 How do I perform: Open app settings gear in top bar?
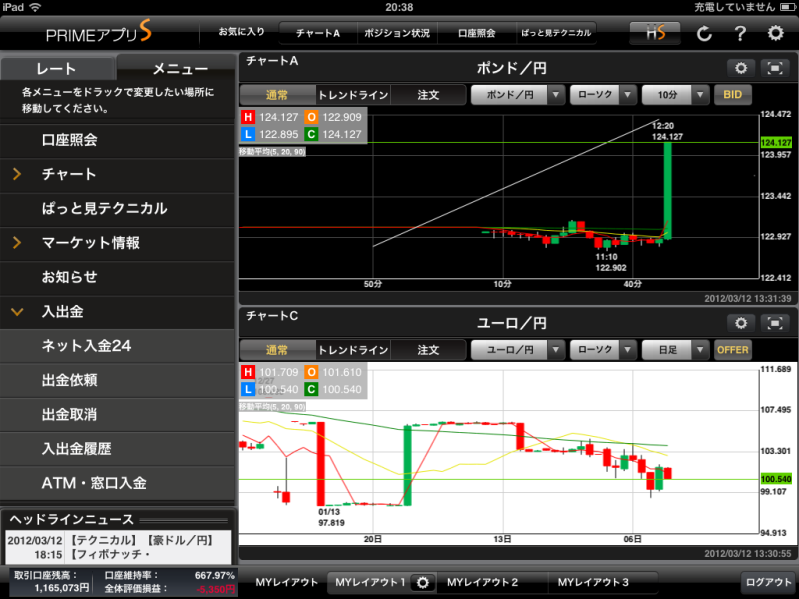point(775,34)
